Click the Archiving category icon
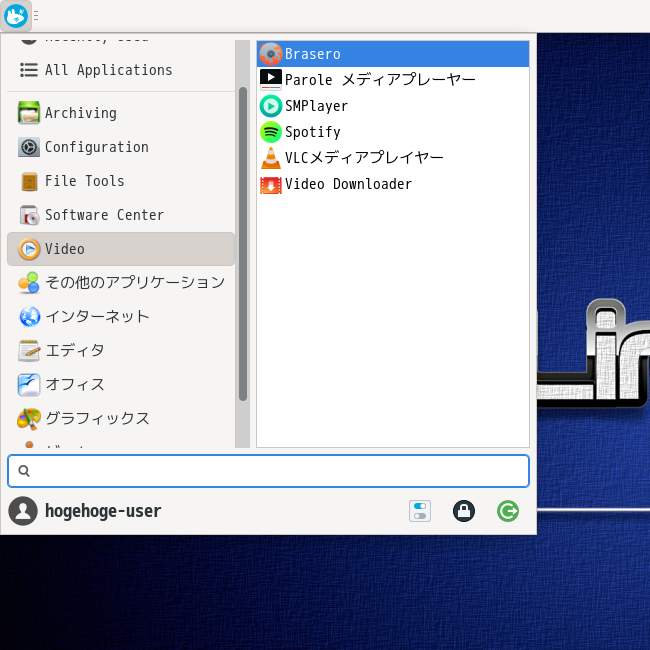The width and height of the screenshot is (650, 650). pos(29,113)
